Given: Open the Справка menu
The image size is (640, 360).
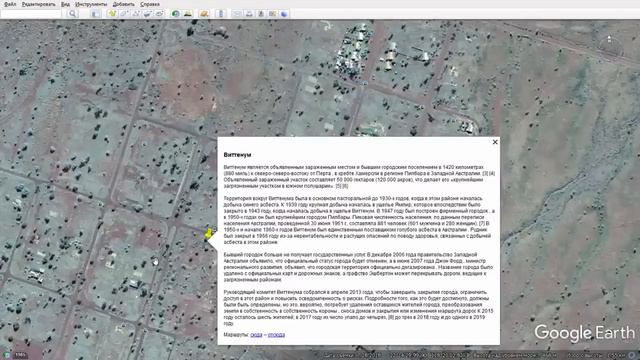Looking at the screenshot, I should coord(150,4).
